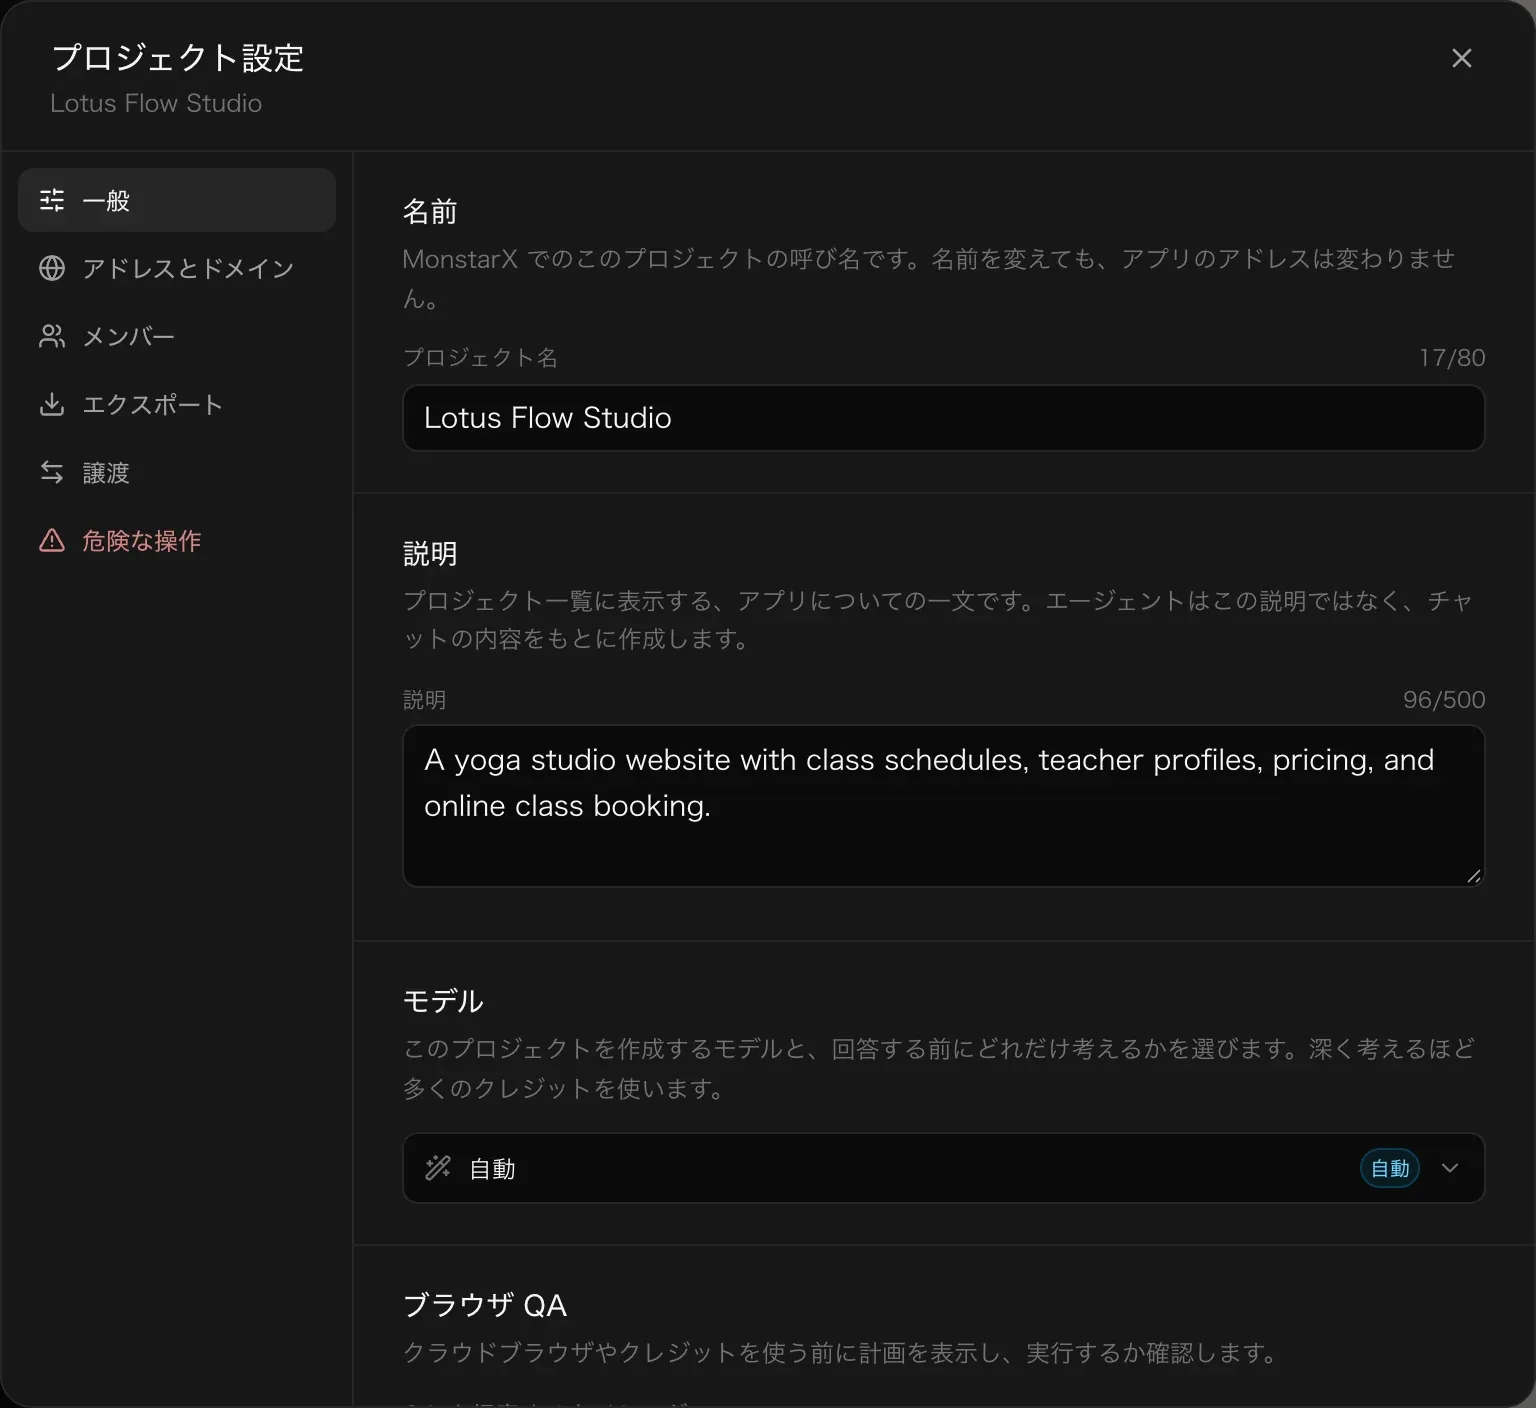Click the globe icon for アドレスとドメイン
The height and width of the screenshot is (1408, 1536).
click(52, 268)
